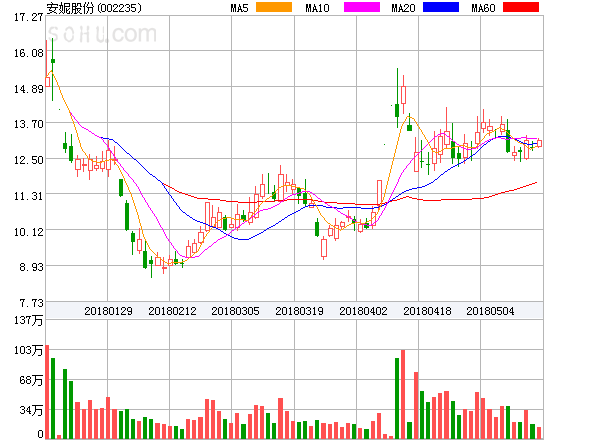
Task: Select the 20180305 date marker
Action: tap(235, 311)
